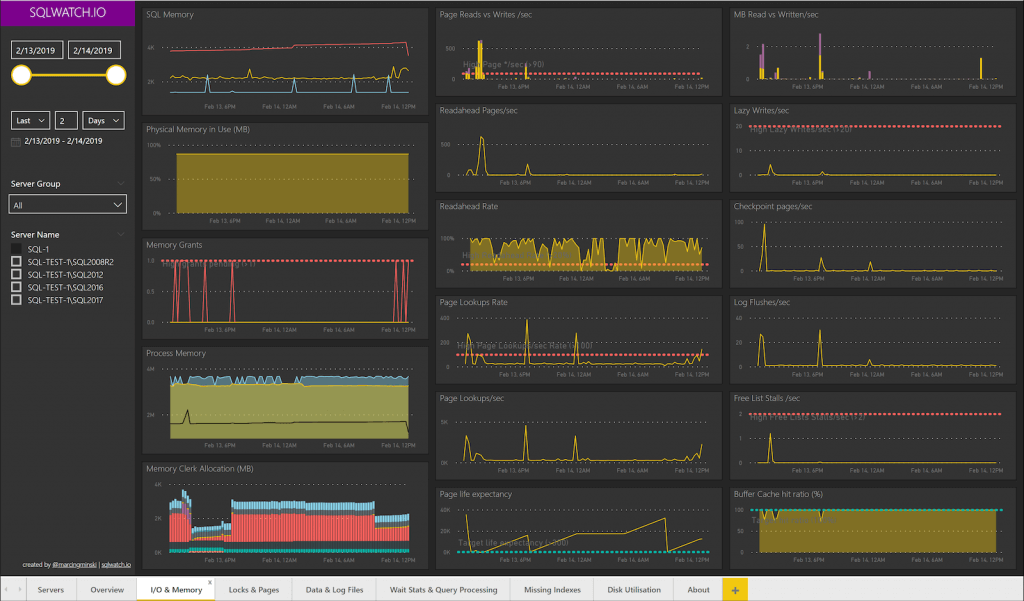1024x601 pixels.
Task: Click the right page navigation arrow
Action: click(x=18, y=589)
